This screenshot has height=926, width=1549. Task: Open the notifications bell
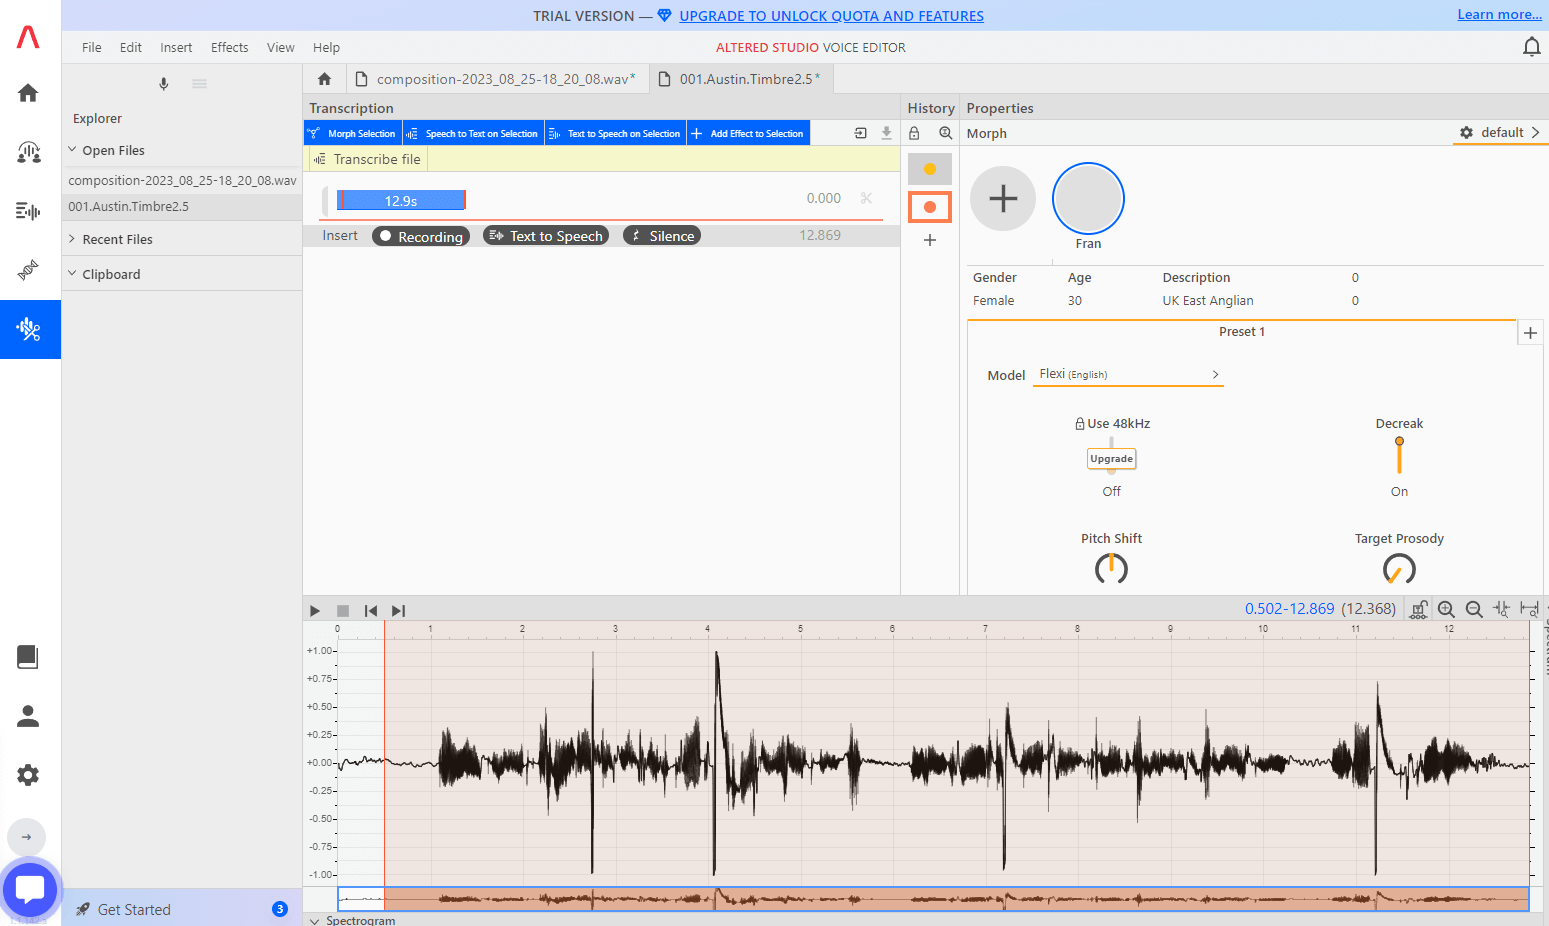point(1531,47)
